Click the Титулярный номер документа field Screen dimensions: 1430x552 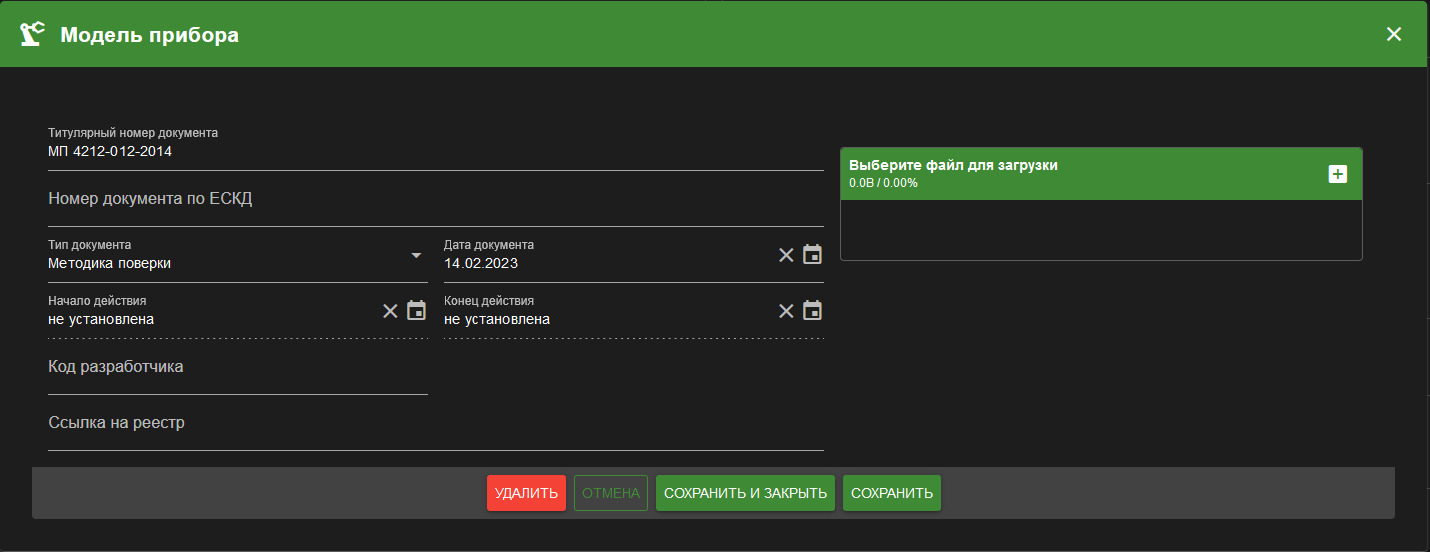435,152
